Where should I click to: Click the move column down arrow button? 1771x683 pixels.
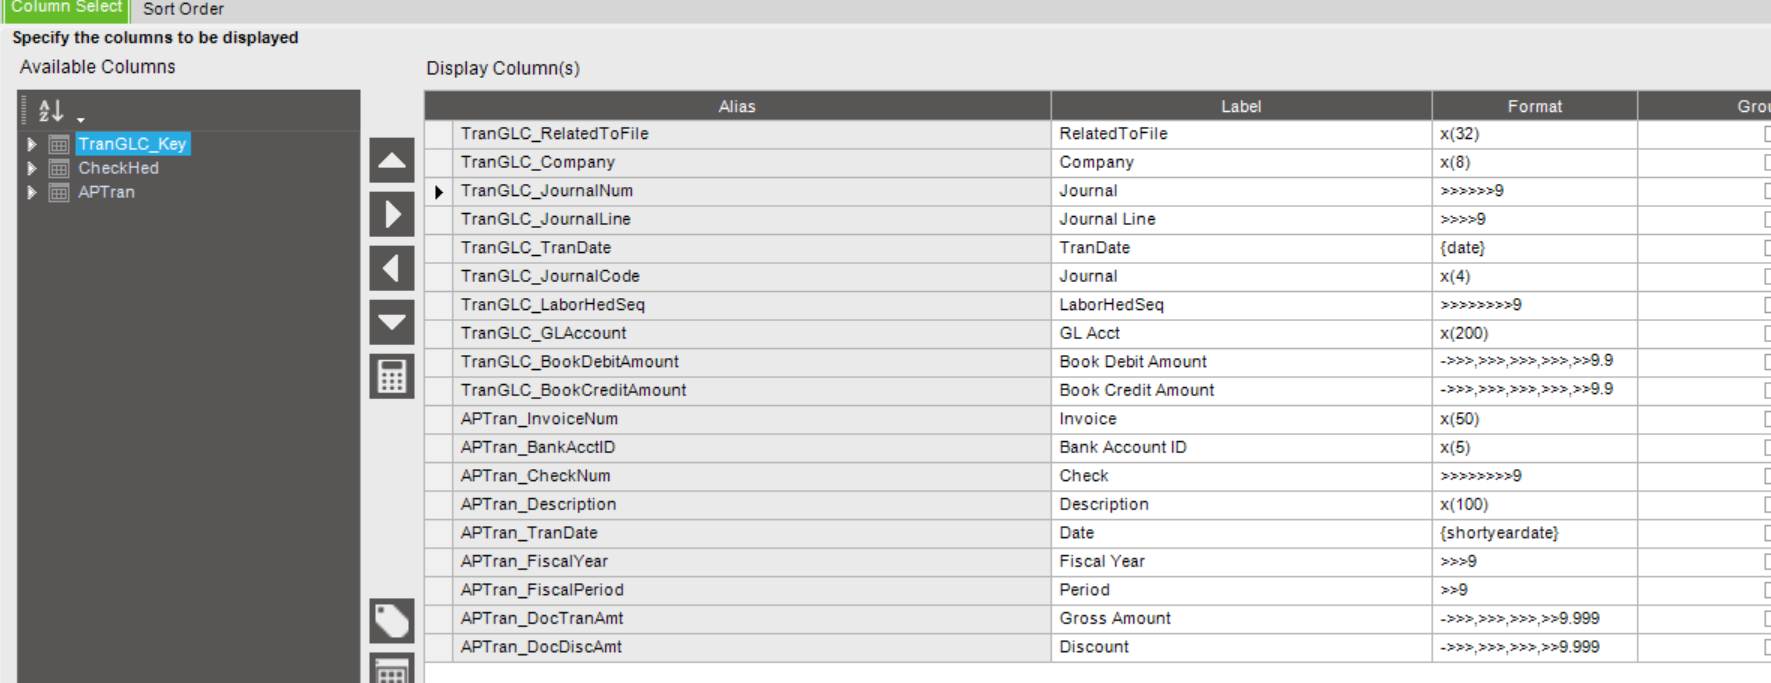click(392, 322)
